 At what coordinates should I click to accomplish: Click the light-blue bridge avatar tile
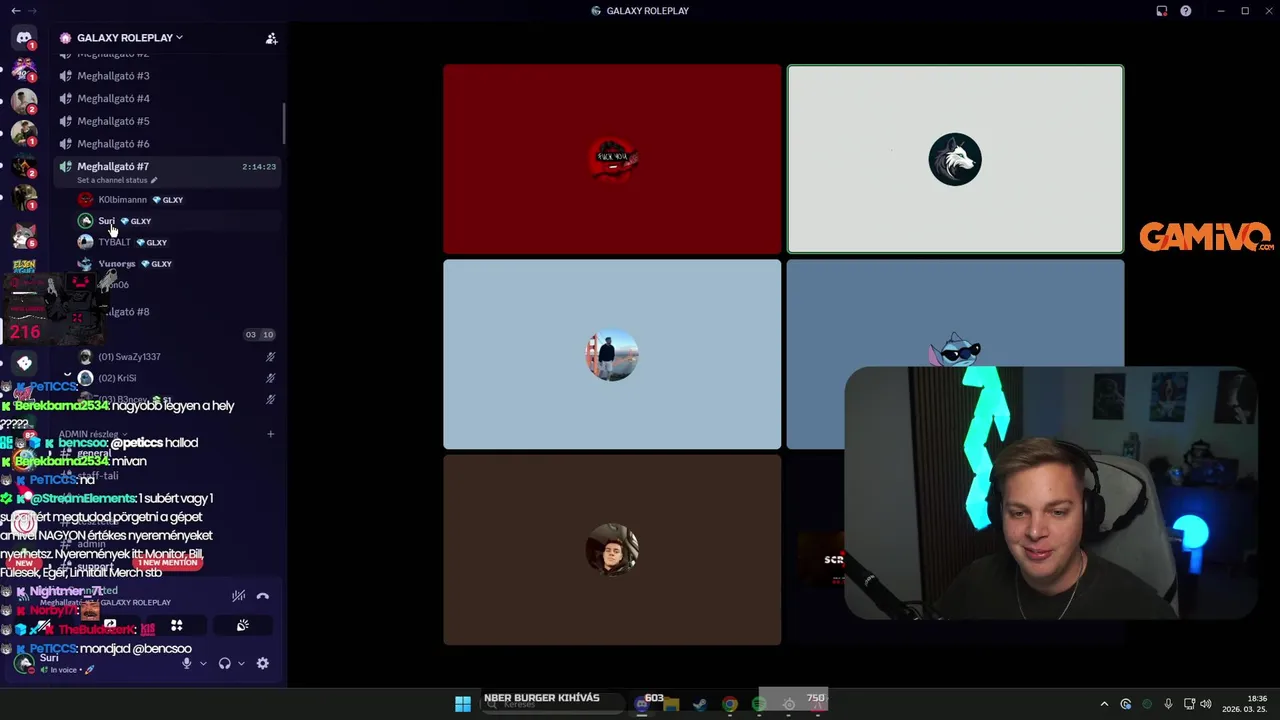coord(612,354)
